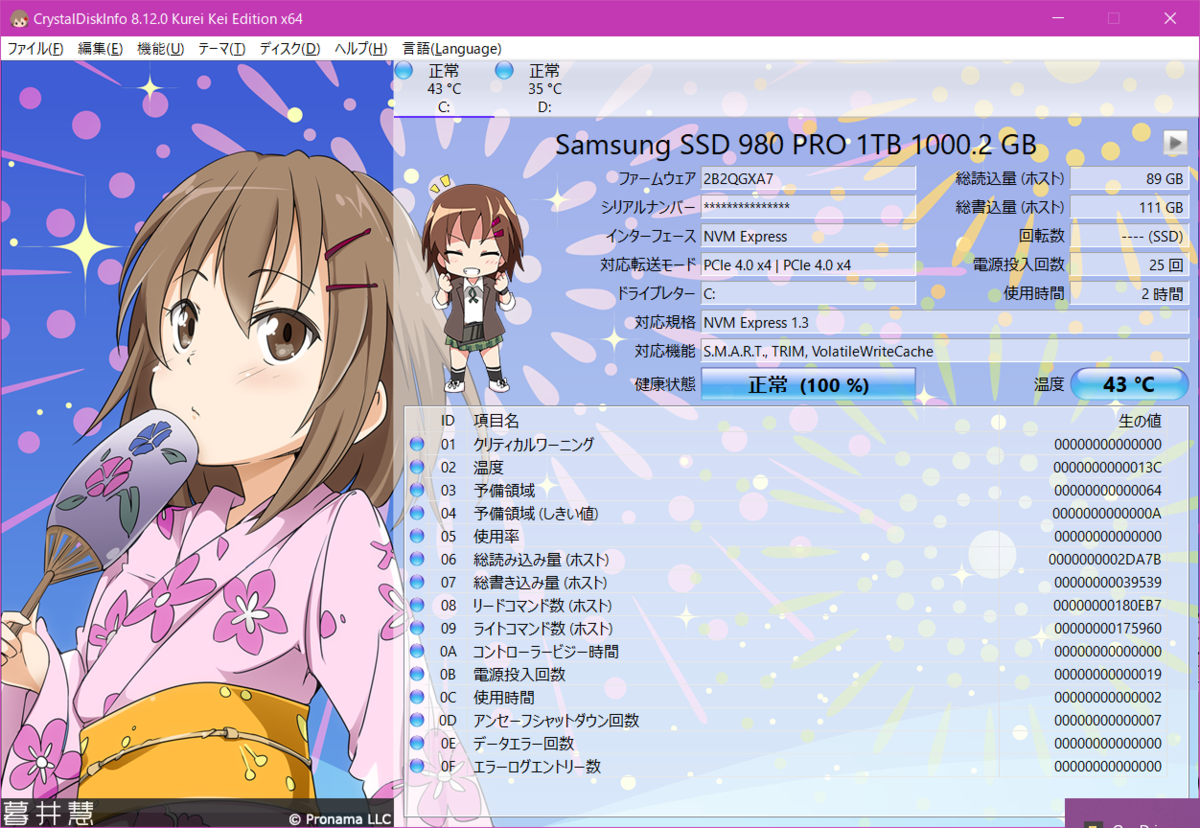Click the drive letter field C:
This screenshot has height=828, width=1200.
[808, 294]
